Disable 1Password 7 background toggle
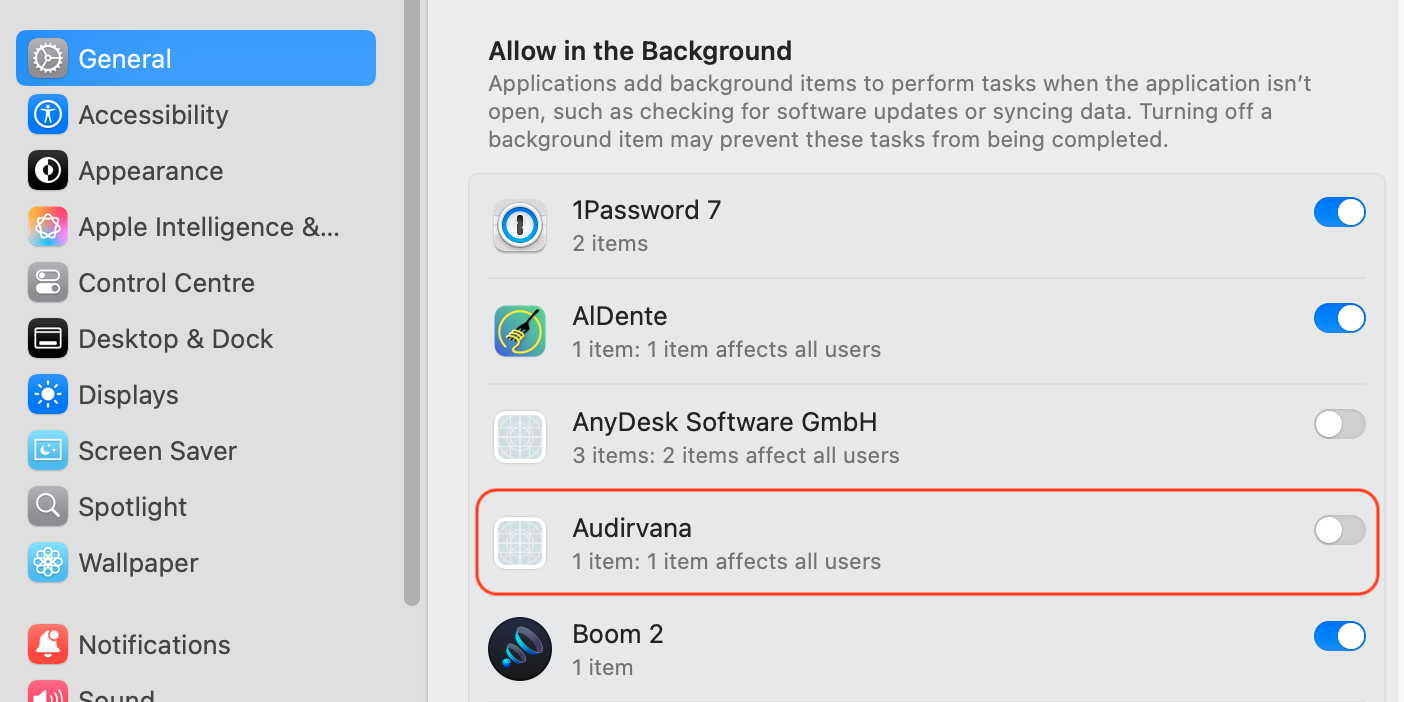 1339,212
